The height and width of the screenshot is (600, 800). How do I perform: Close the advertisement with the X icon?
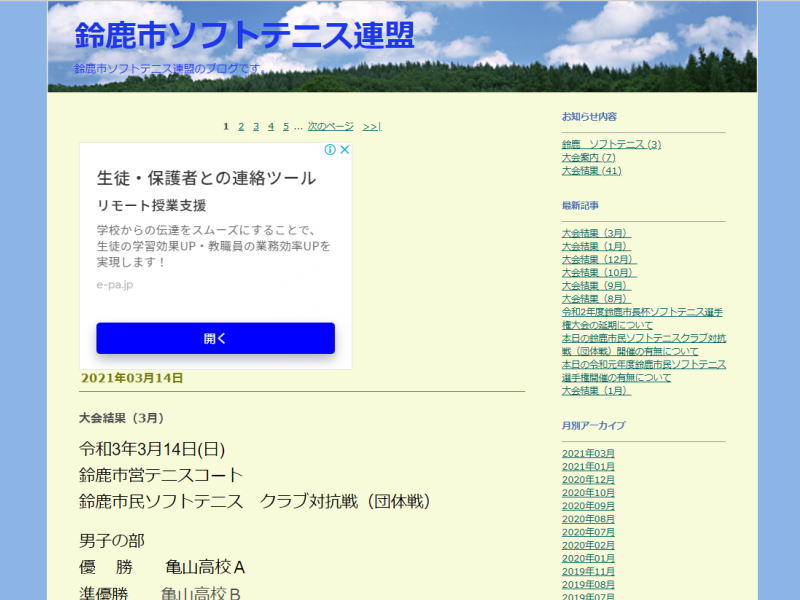[x=344, y=150]
